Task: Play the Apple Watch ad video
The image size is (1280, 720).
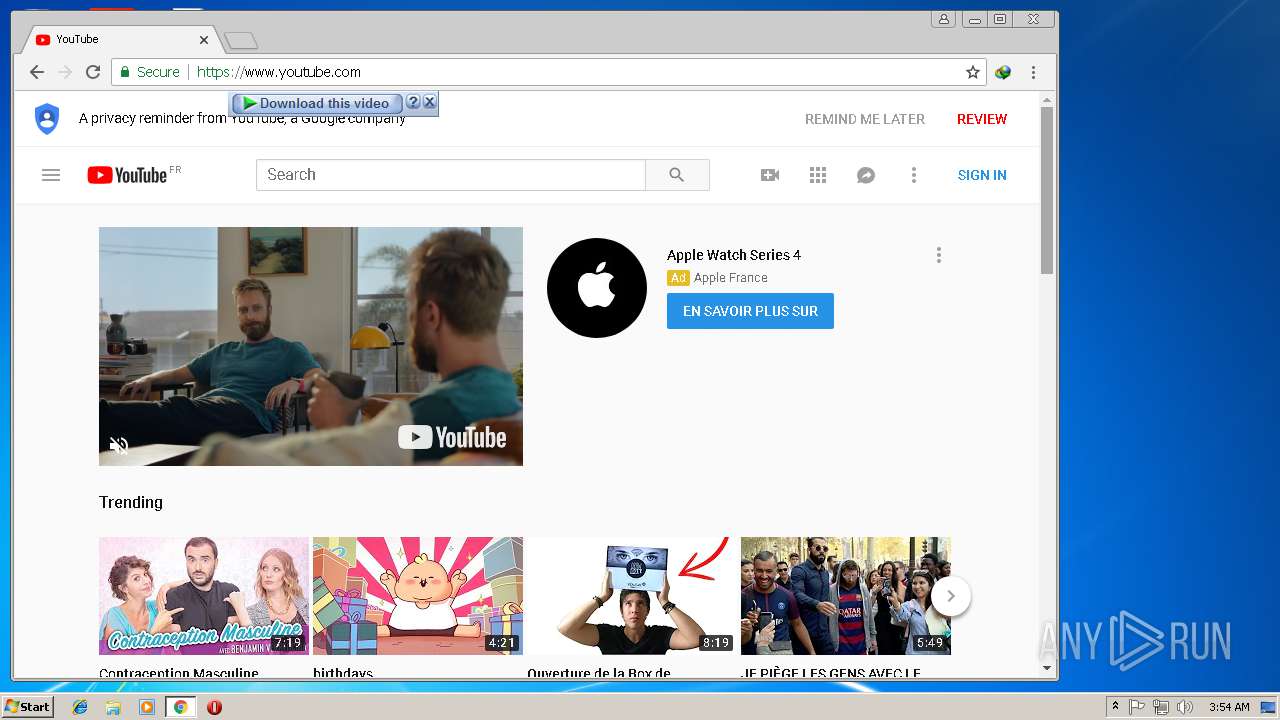Action: pyautogui.click(x=311, y=346)
